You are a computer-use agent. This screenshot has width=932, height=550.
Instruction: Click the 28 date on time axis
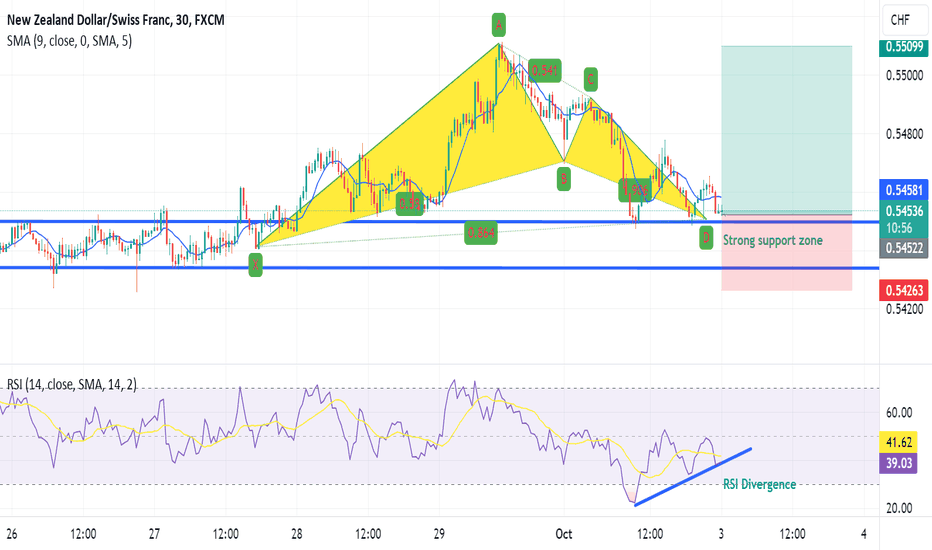tap(297, 534)
